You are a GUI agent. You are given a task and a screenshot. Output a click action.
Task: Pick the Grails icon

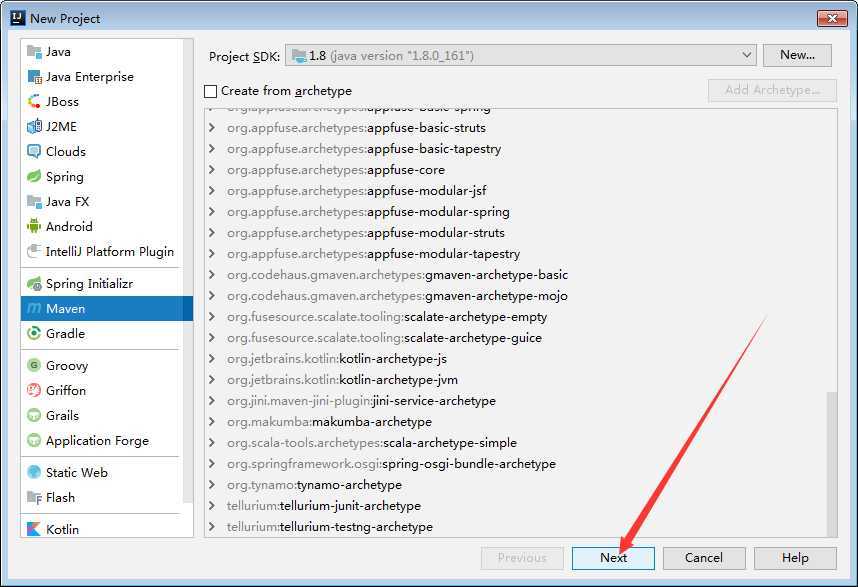pos(34,416)
